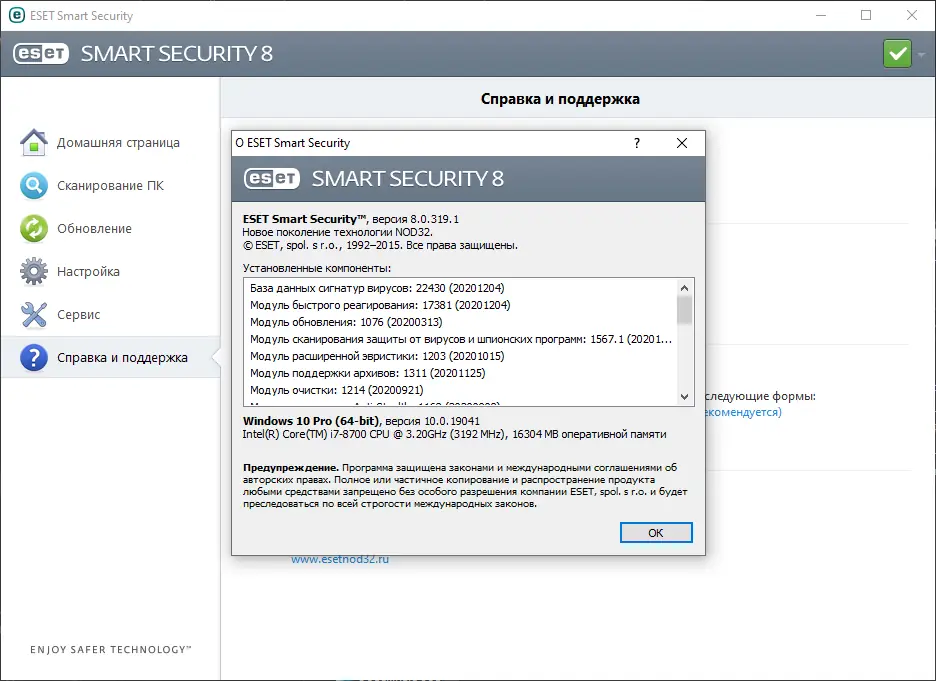Open the www.esetnod32.ru link

pos(340,560)
